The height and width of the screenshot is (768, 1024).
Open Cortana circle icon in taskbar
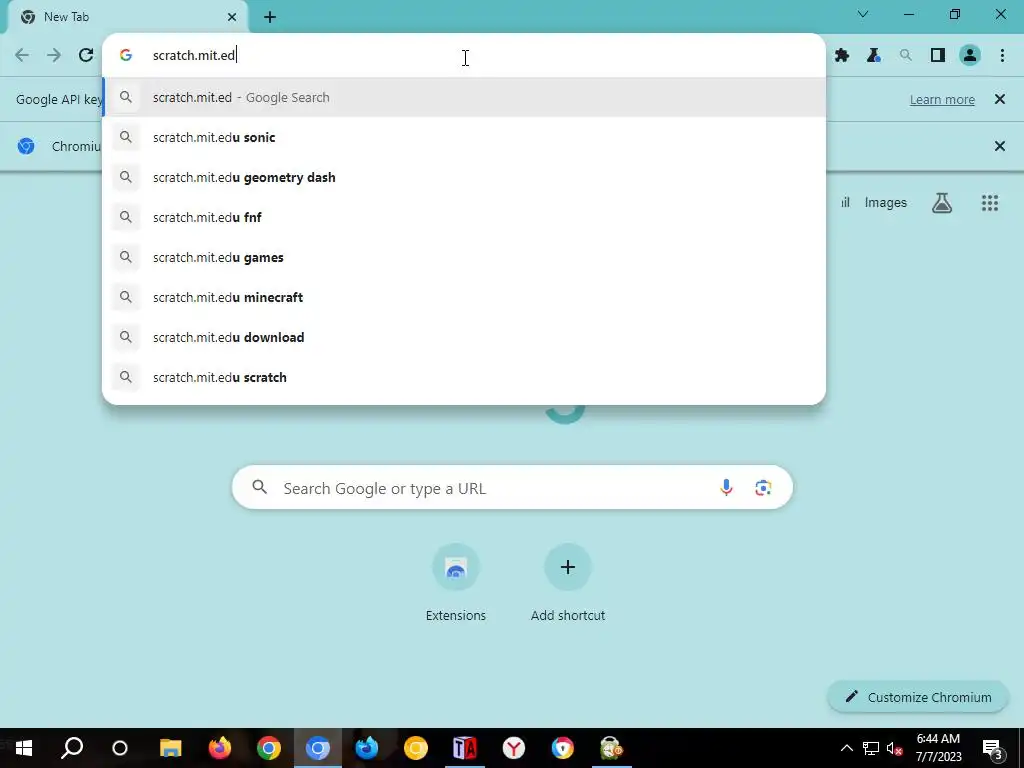[x=120, y=748]
